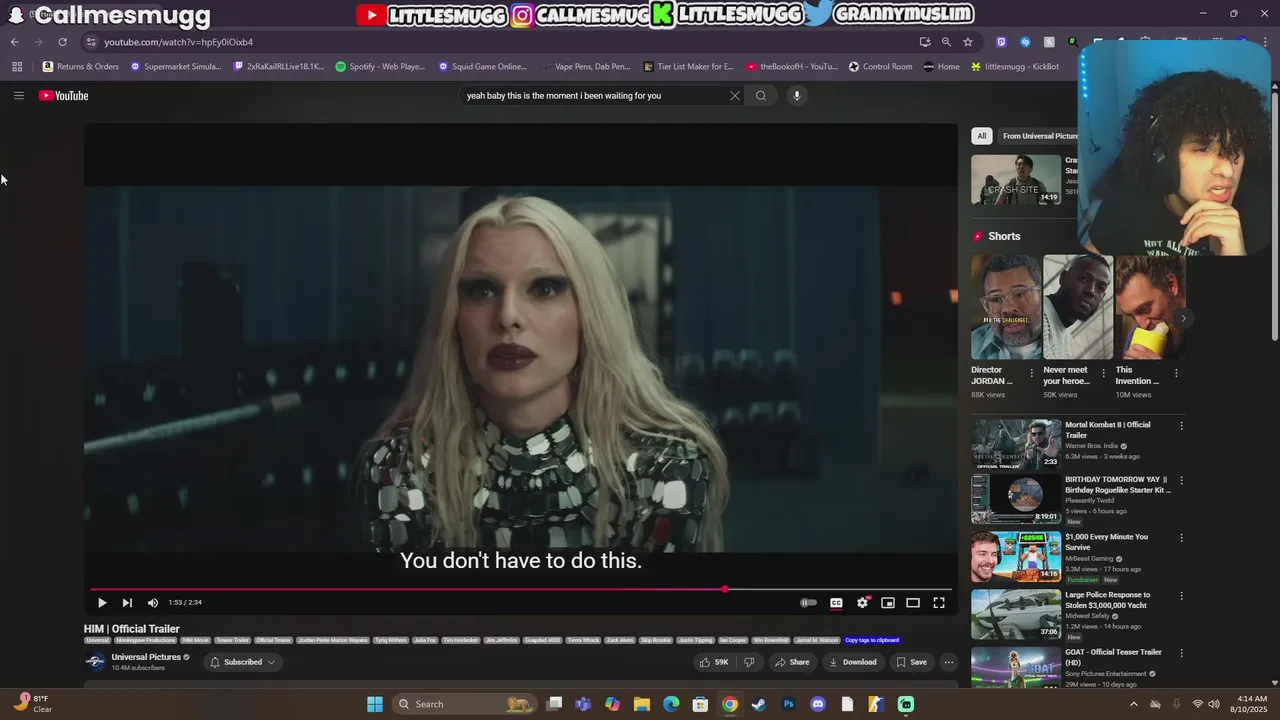Viewport: 1280px width, 720px height.
Task: Open menu for $1,000 Every Minute video
Action: (1181, 538)
